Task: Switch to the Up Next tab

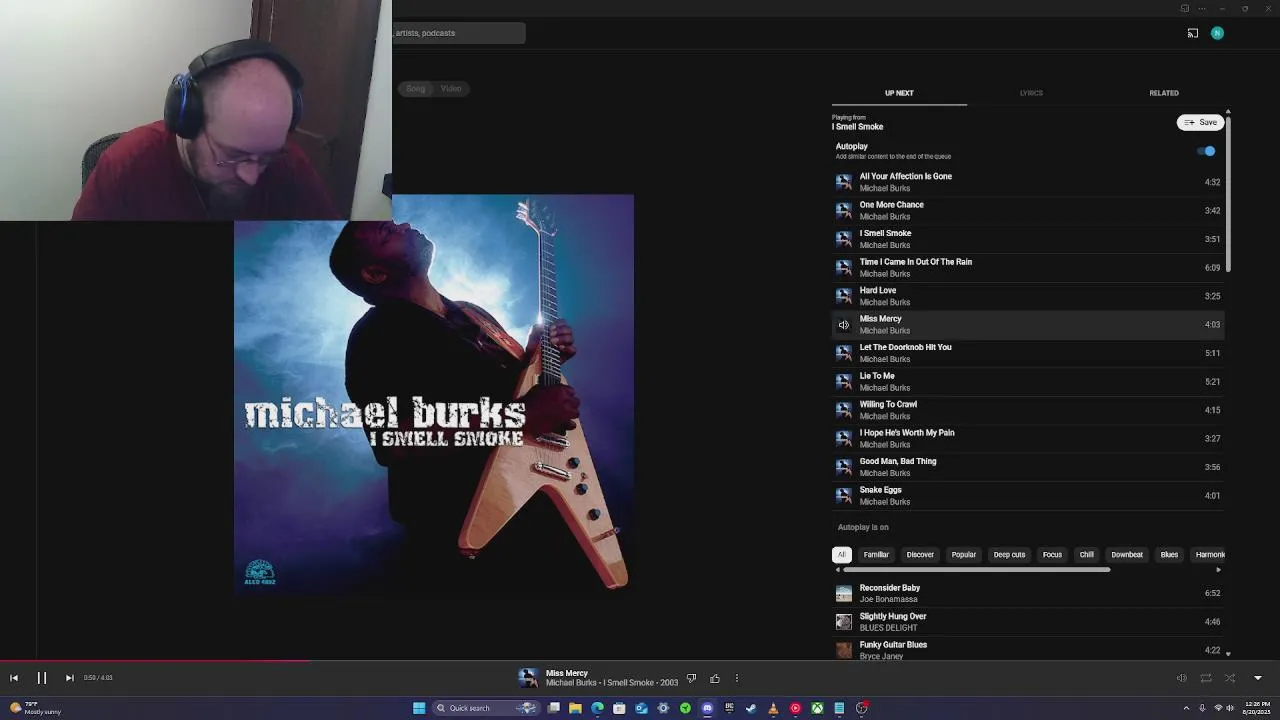Action: 899,93
